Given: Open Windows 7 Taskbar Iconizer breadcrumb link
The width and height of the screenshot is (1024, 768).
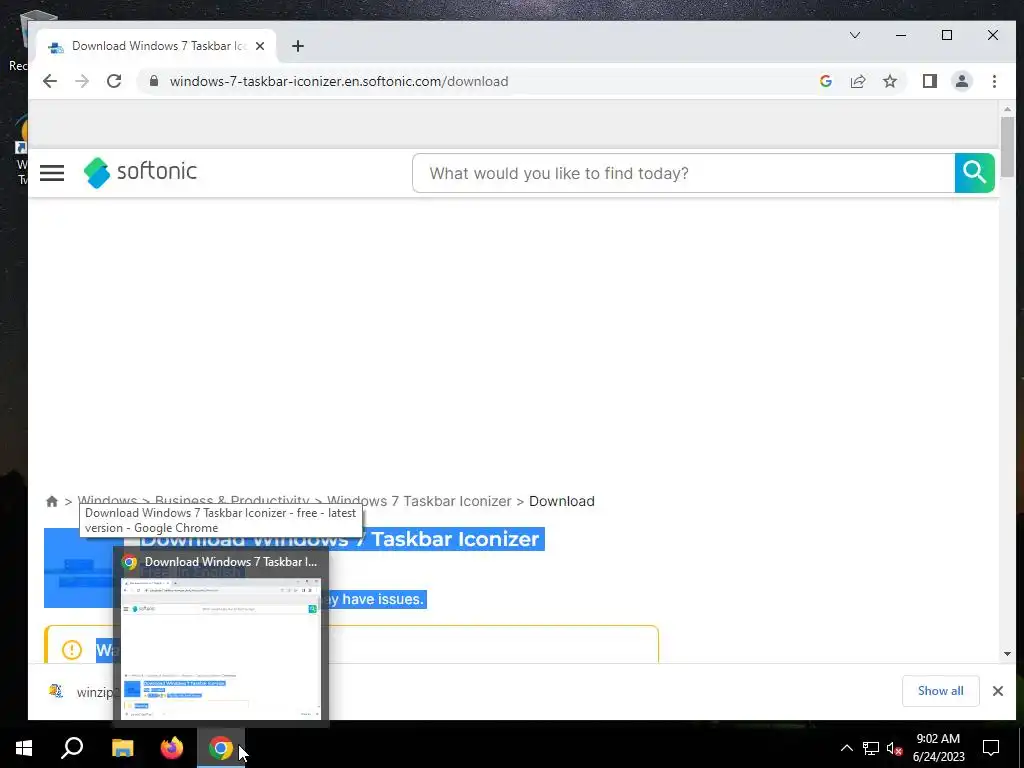Looking at the screenshot, I should point(419,501).
